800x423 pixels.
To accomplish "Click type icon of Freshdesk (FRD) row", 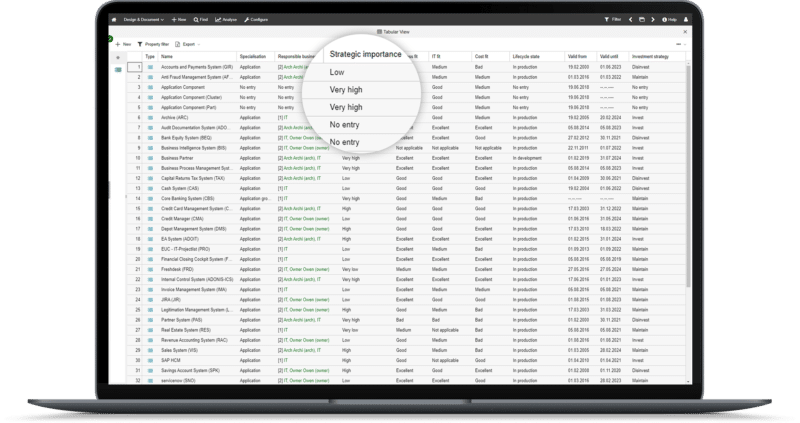I will [150, 269].
